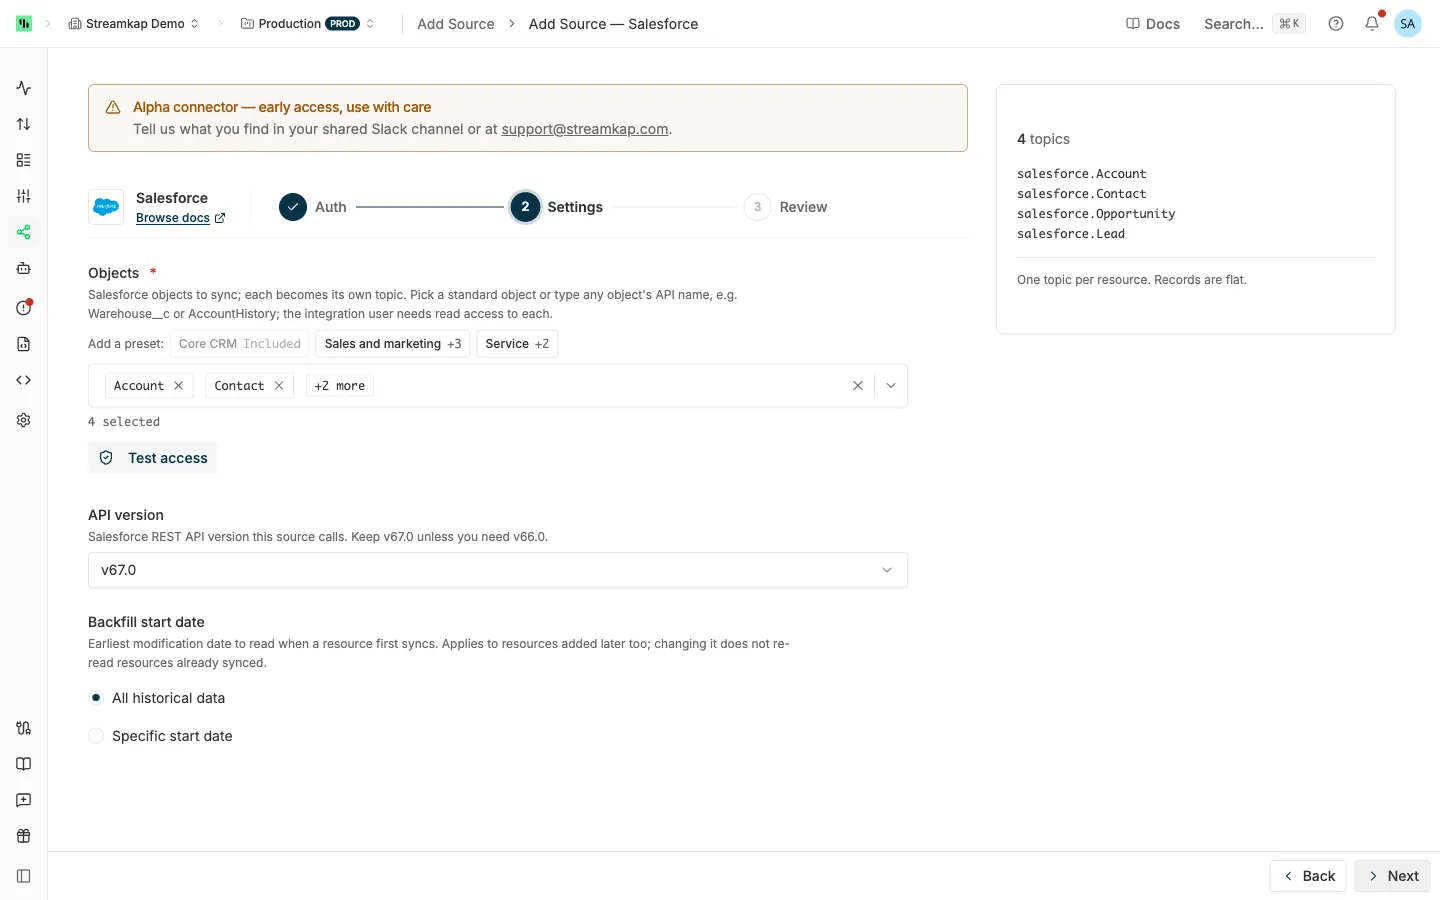The height and width of the screenshot is (900, 1440).
Task: Click the up-down arrows sidebar icon
Action: pyautogui.click(x=24, y=124)
